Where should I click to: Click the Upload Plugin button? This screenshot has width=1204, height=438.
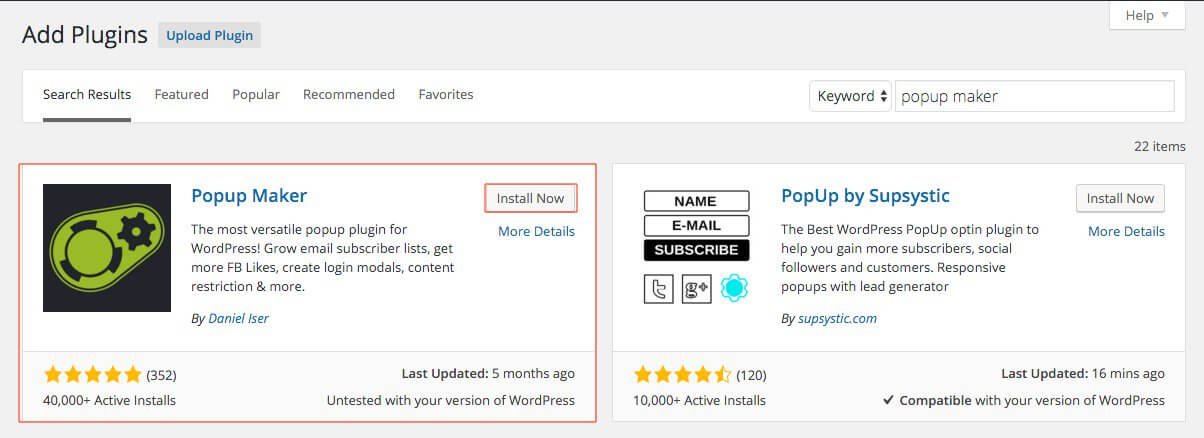(210, 36)
